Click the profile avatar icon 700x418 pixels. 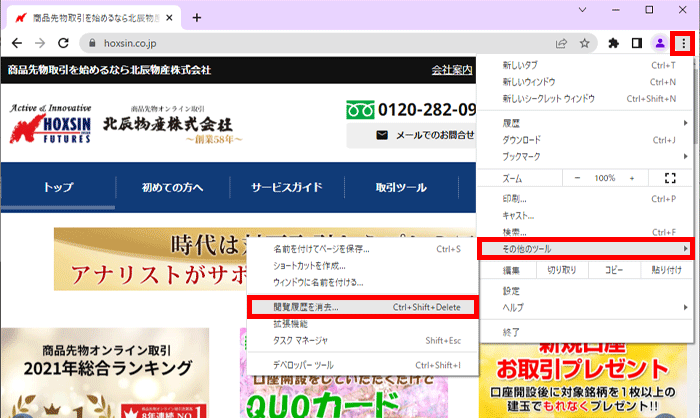pyautogui.click(x=659, y=43)
